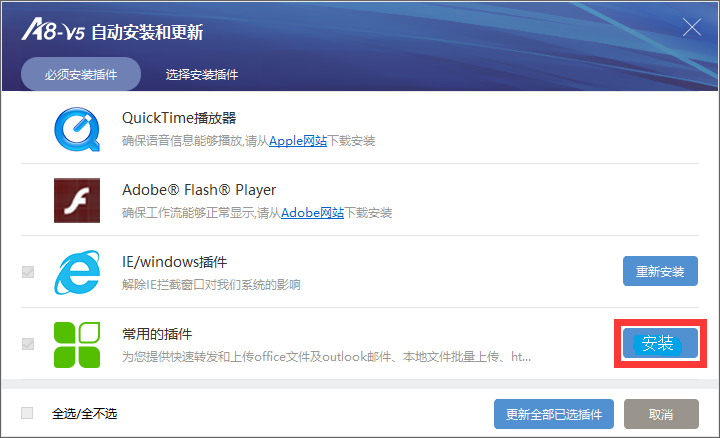
Task: Click the QuickTime player icon
Action: click(77, 129)
